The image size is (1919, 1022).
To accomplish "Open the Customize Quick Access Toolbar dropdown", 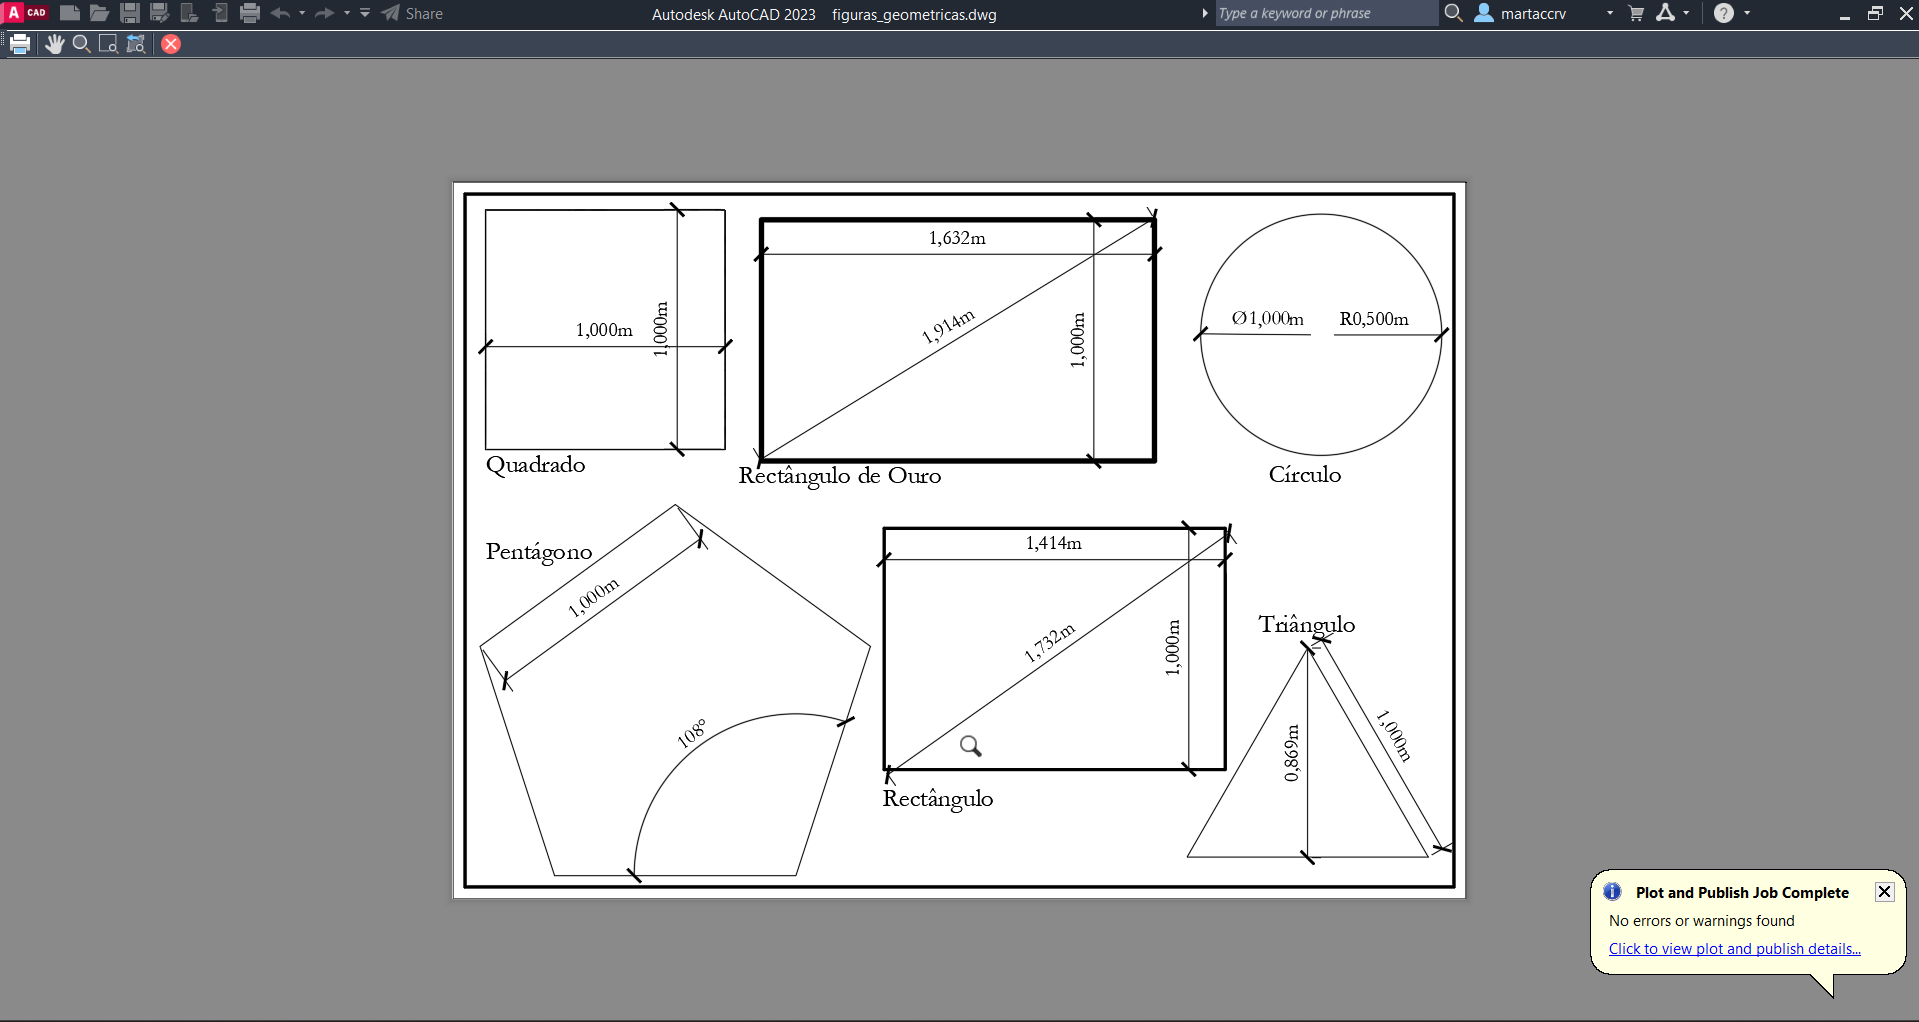I will click(365, 13).
